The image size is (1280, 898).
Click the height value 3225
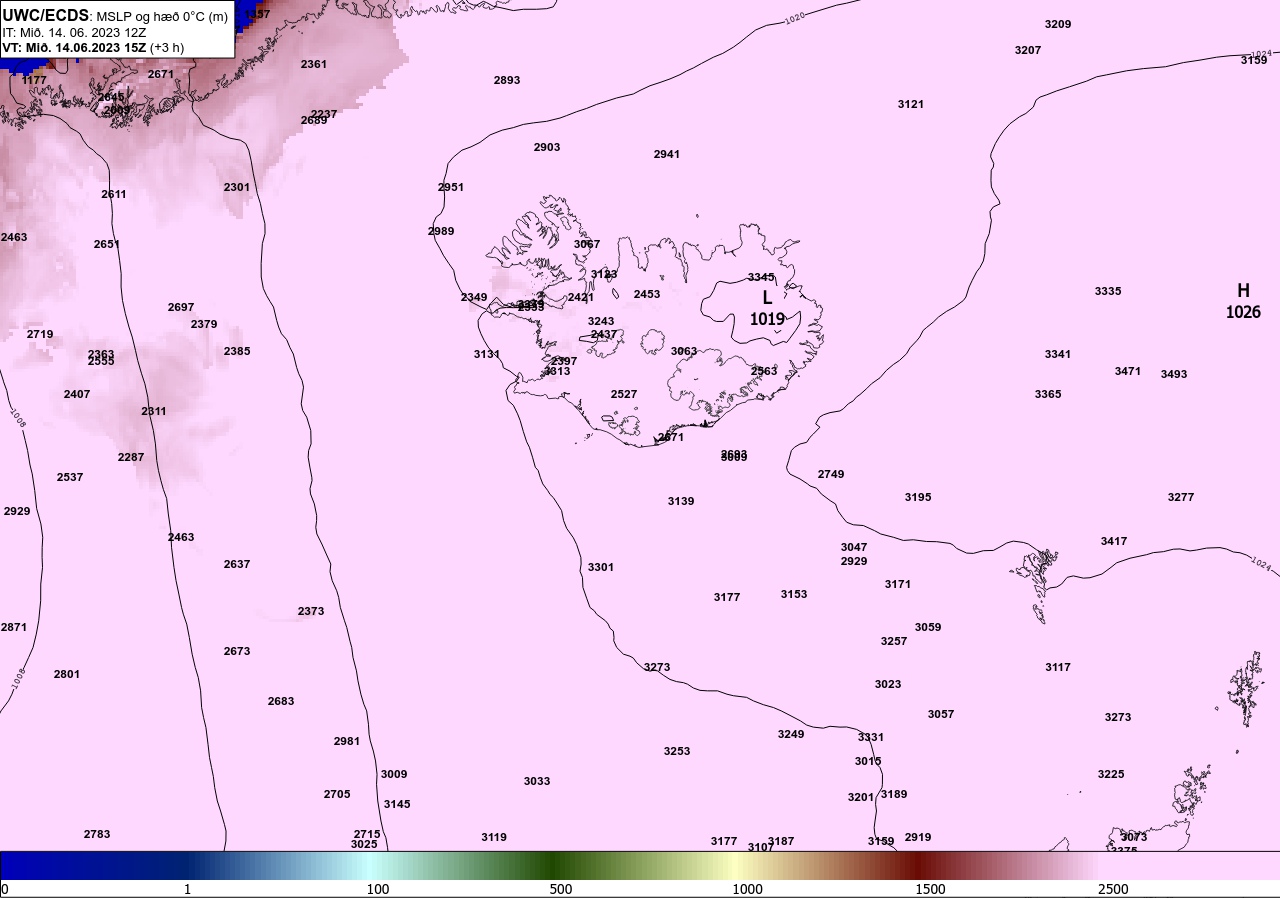click(1111, 774)
